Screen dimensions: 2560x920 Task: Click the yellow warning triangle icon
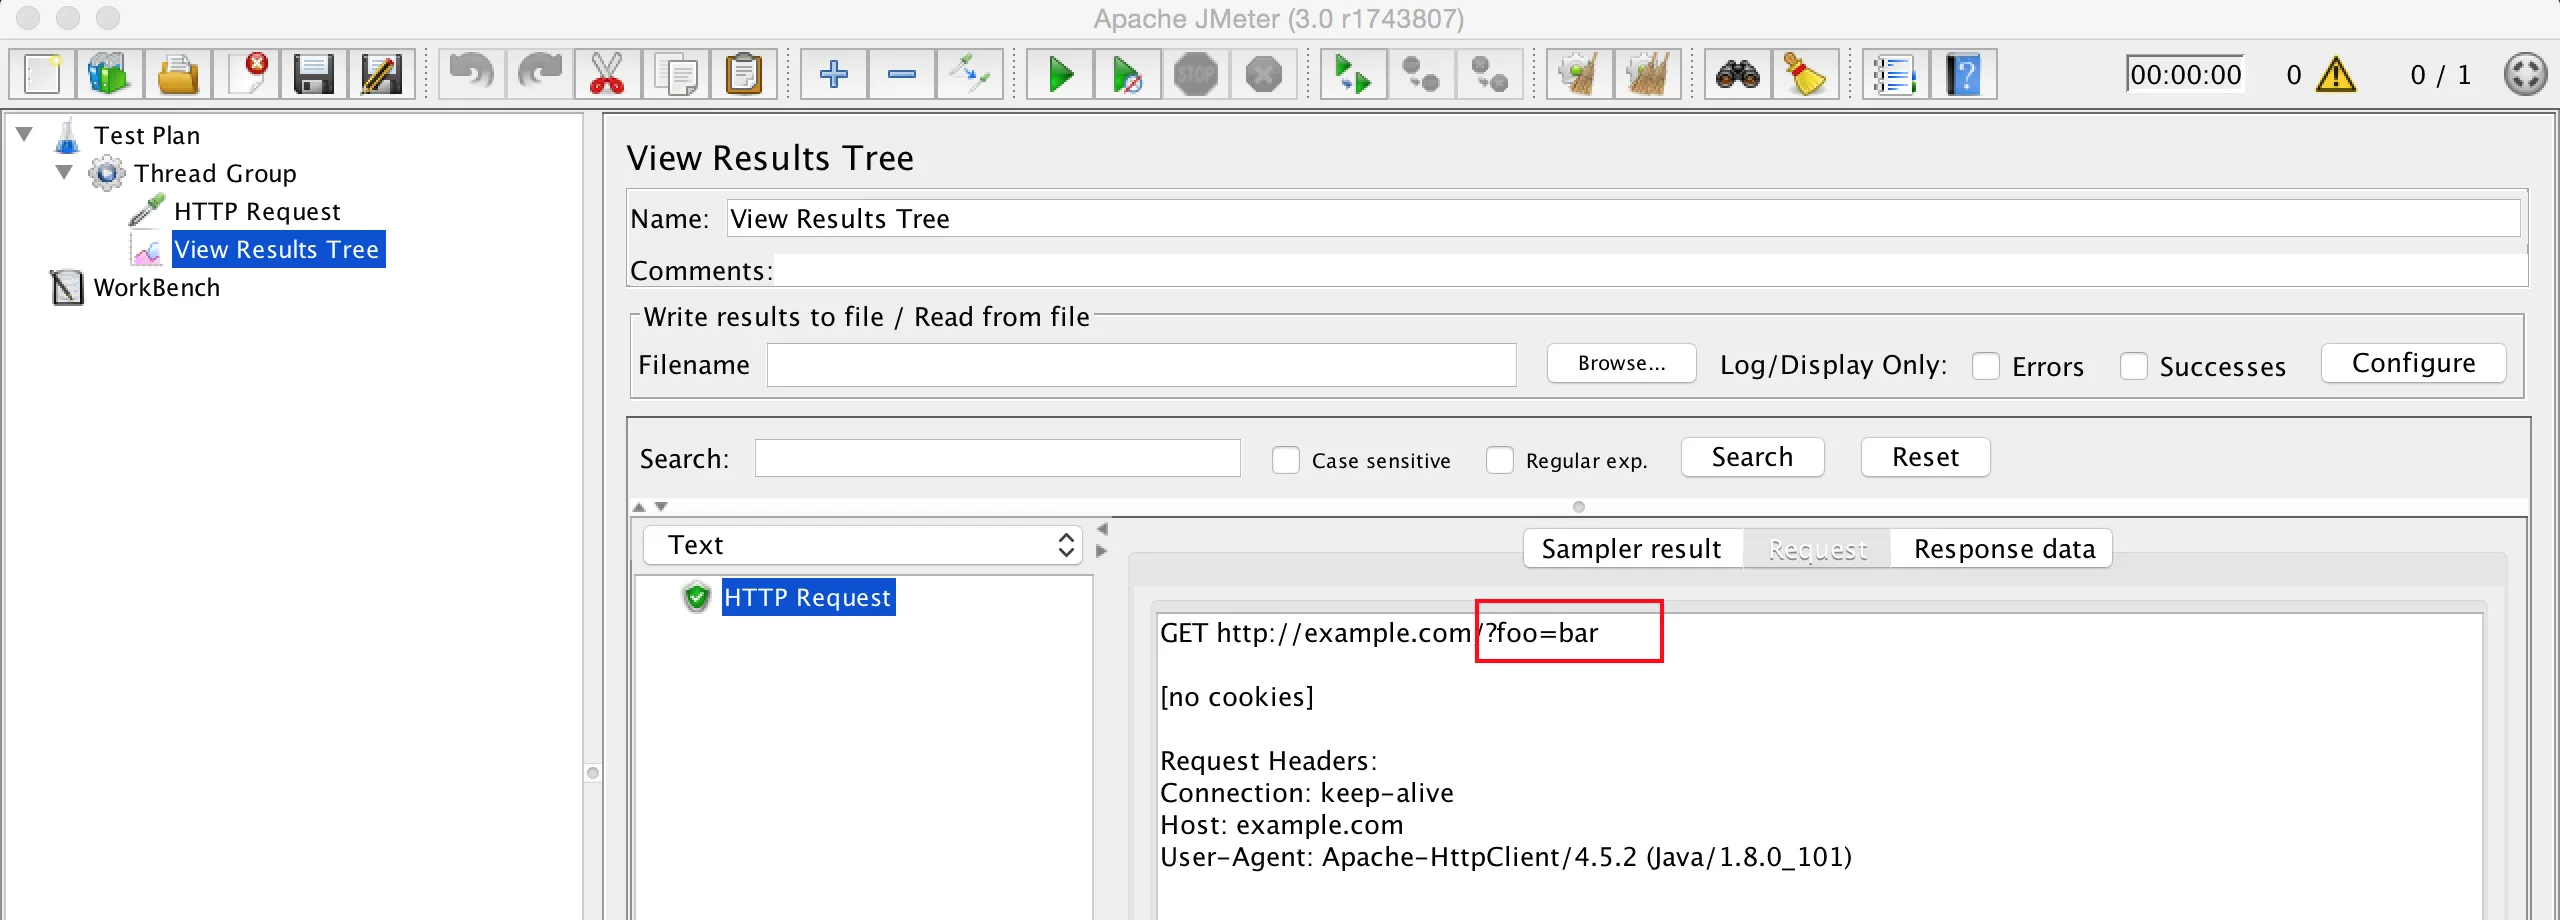[x=2336, y=75]
